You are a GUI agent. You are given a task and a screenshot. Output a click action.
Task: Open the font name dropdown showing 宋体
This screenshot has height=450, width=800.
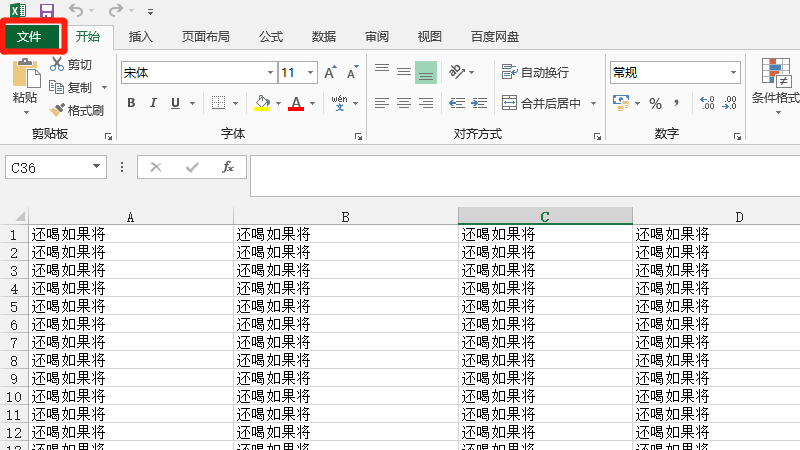[270, 73]
